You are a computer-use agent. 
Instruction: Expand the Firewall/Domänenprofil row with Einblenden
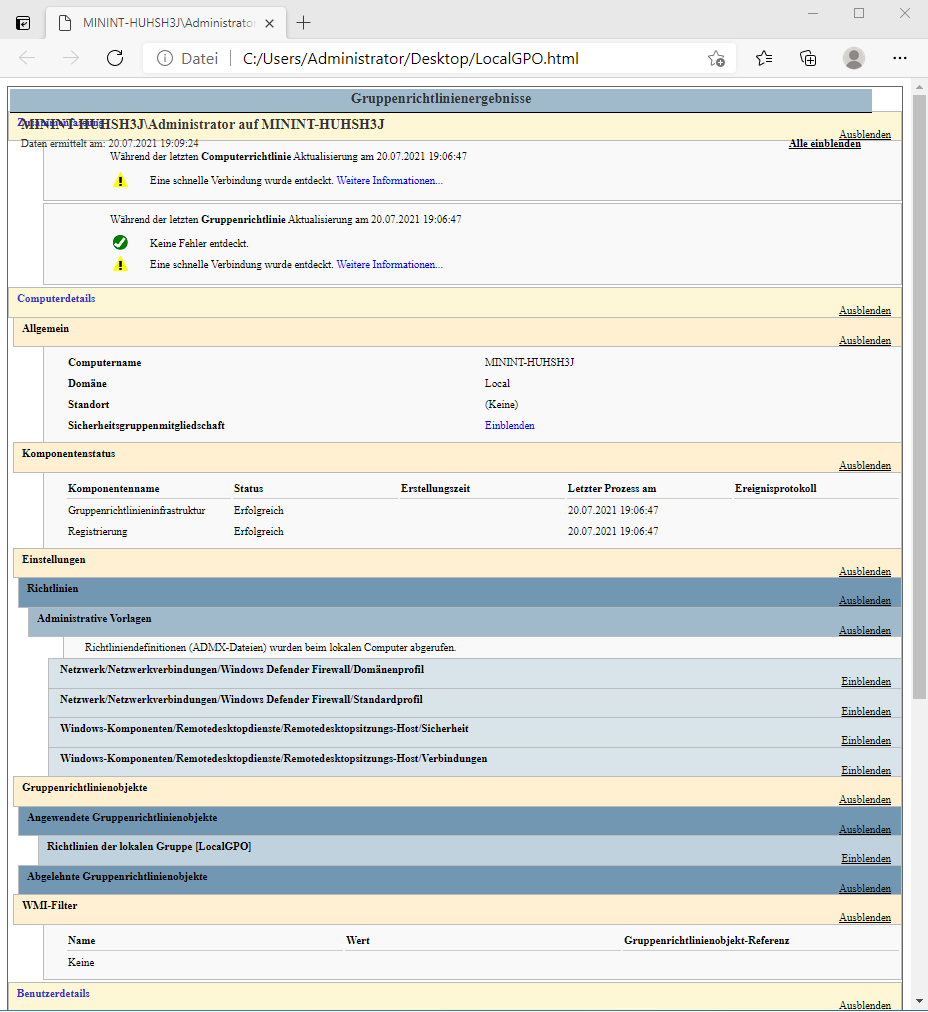click(x=866, y=682)
